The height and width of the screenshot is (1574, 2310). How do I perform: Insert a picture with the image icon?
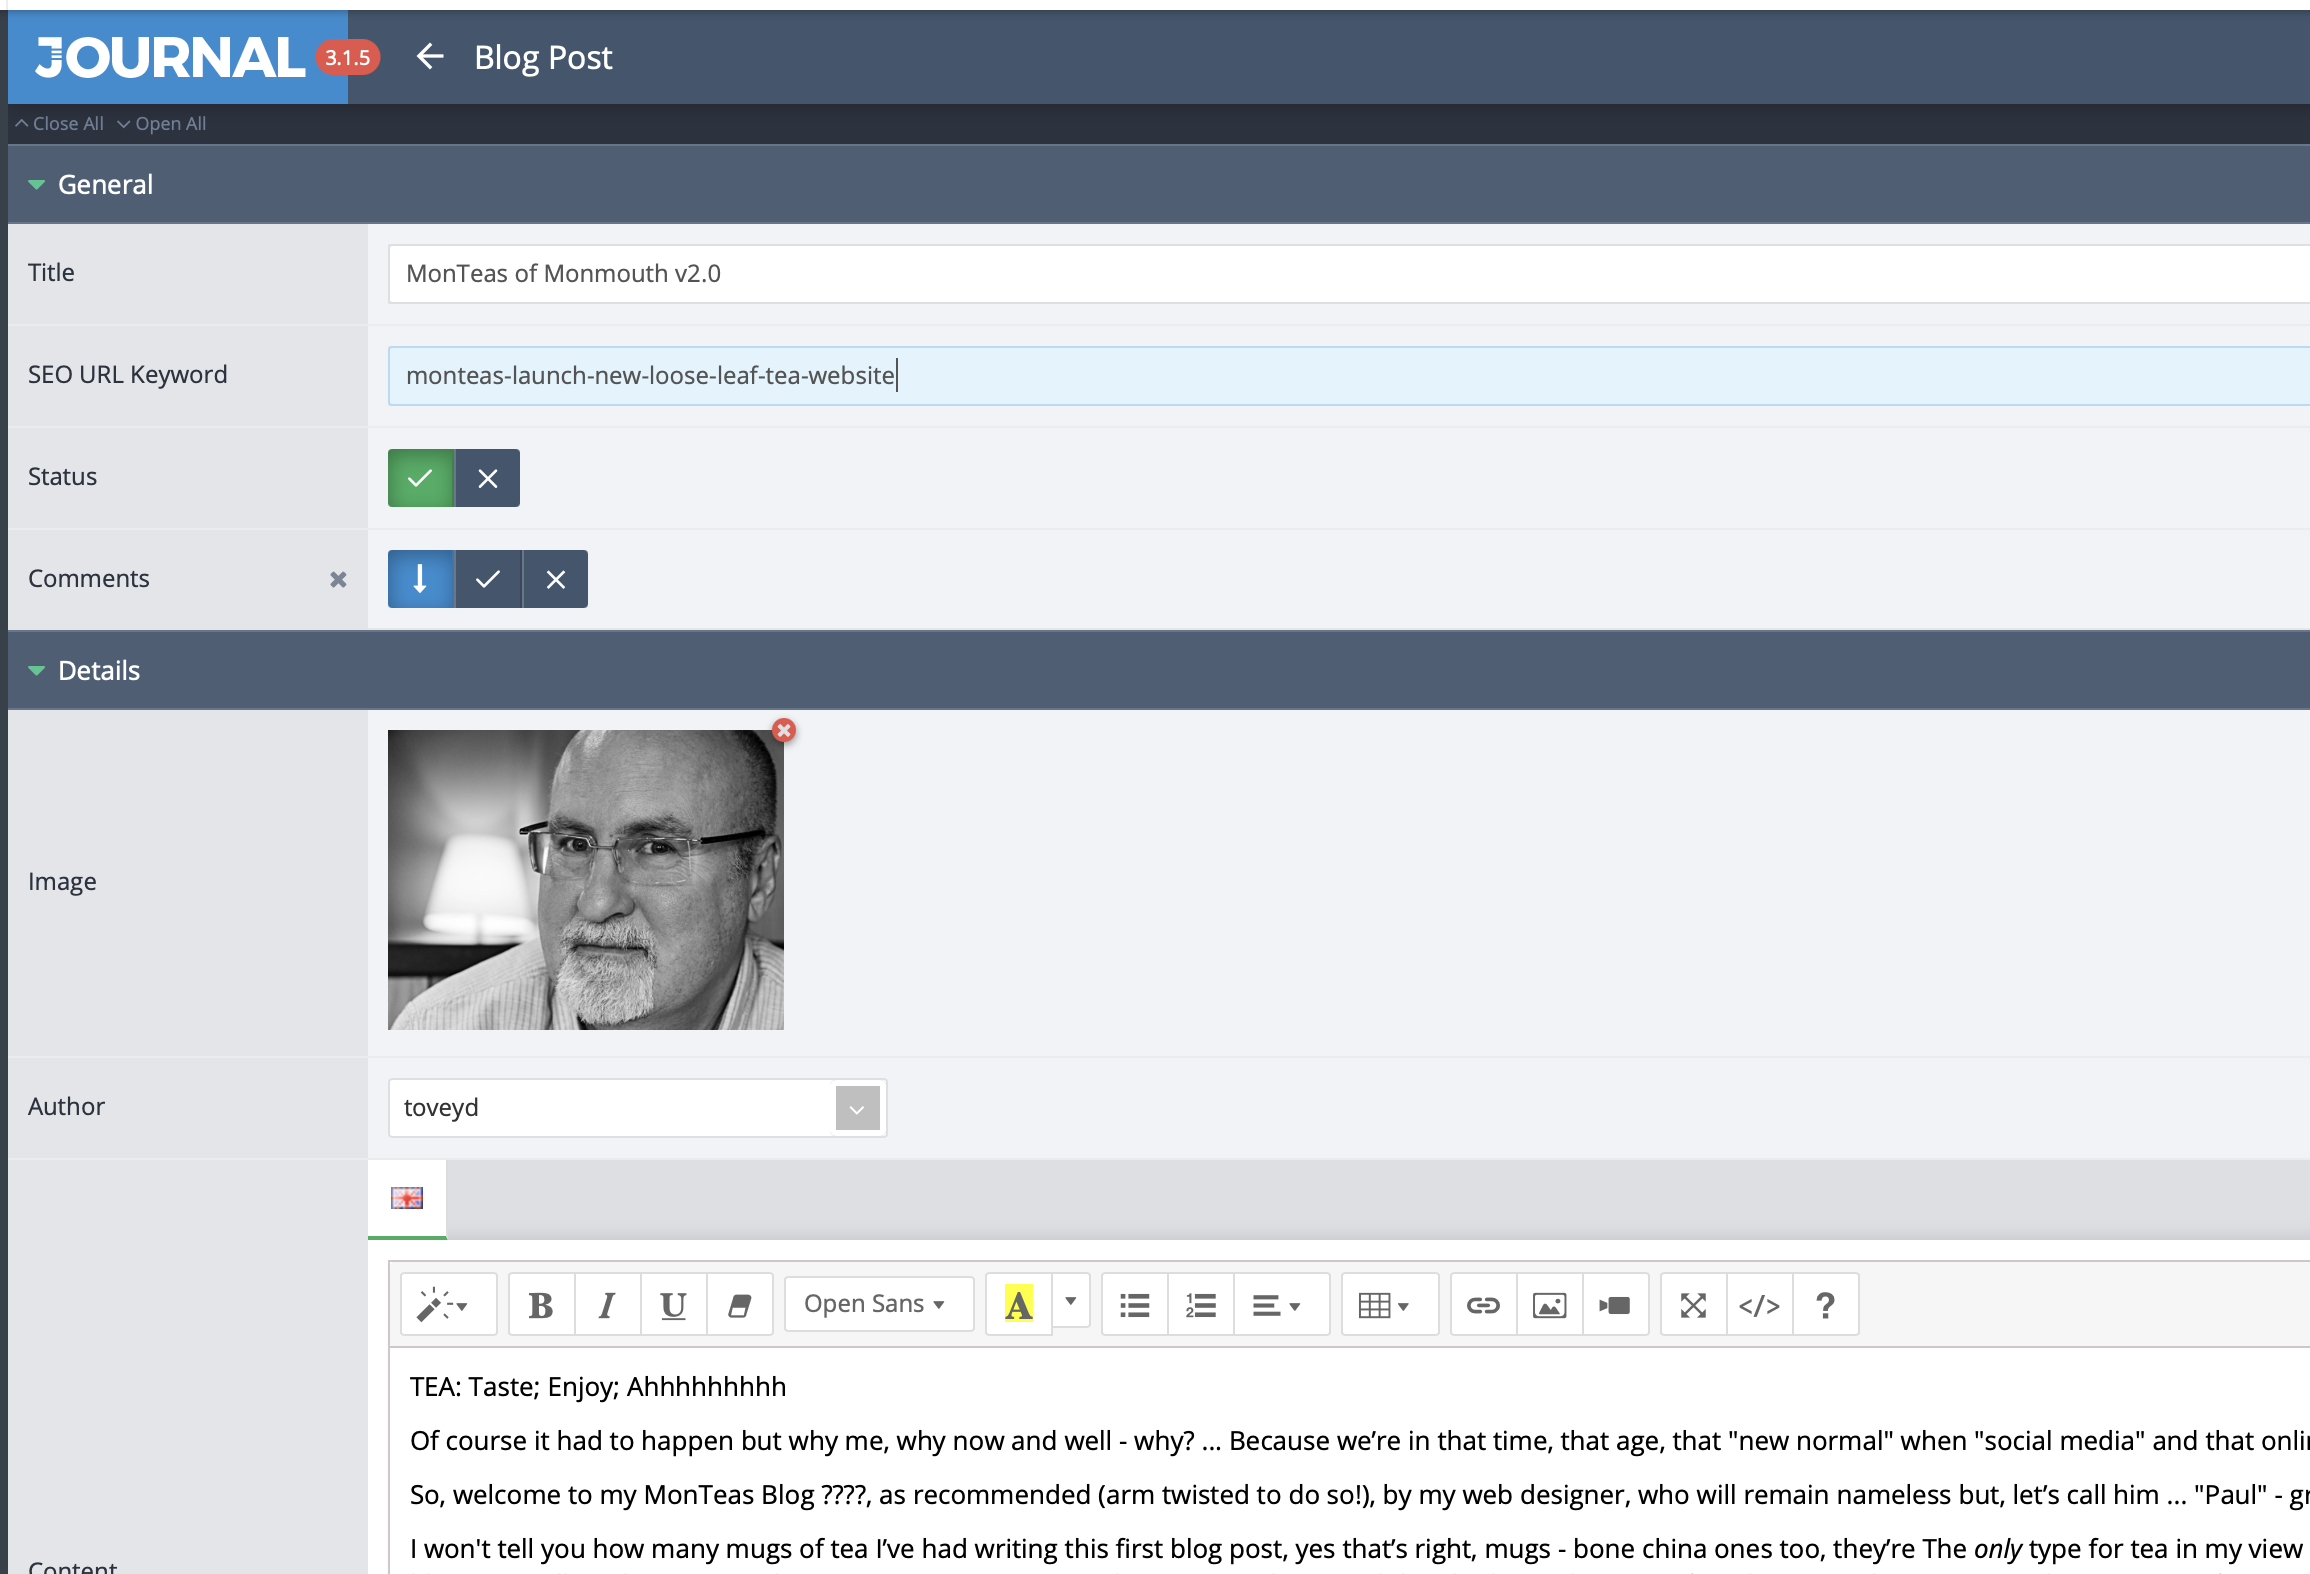1549,1305
